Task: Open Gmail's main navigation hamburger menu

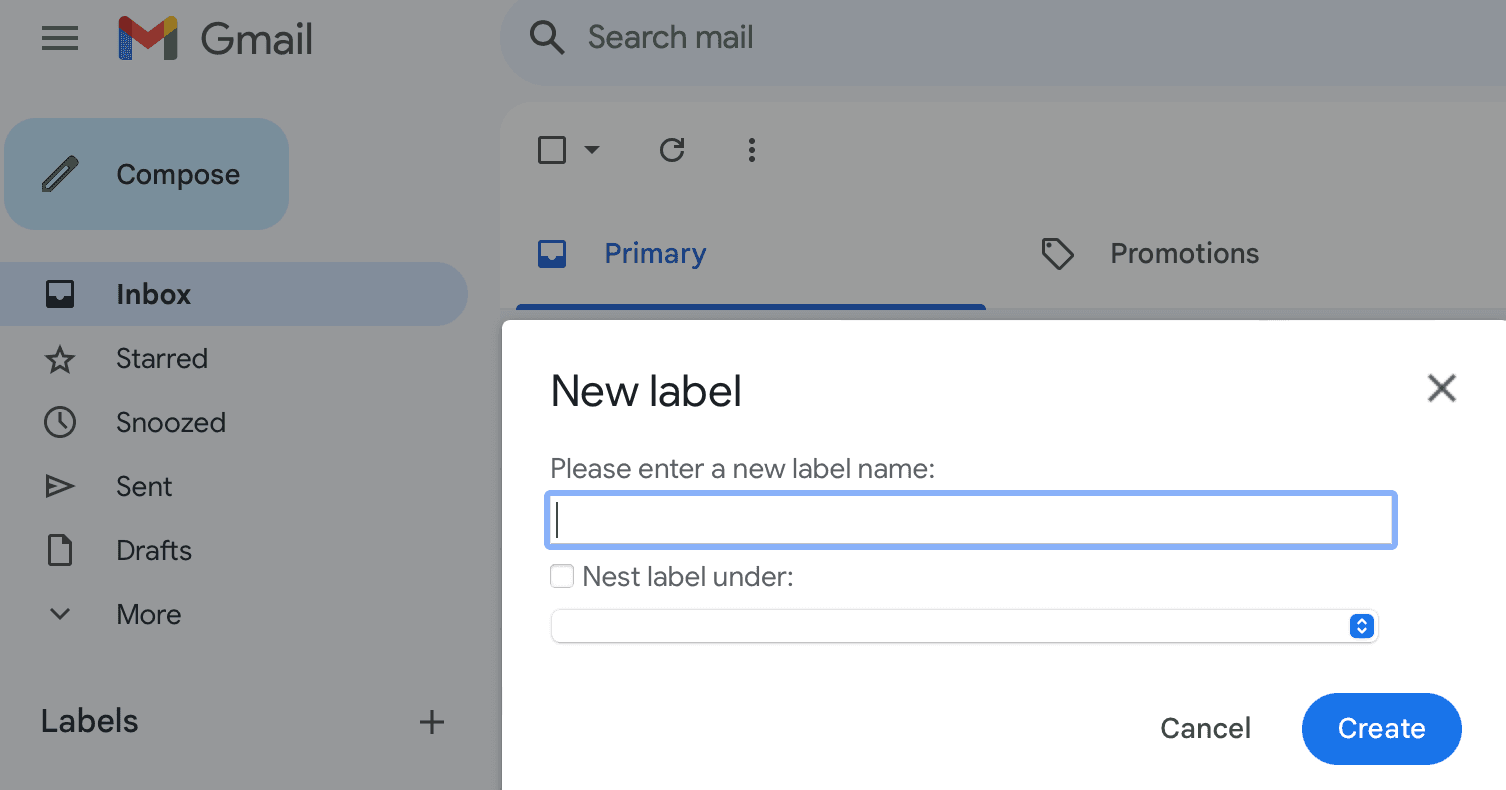Action: coord(60,38)
